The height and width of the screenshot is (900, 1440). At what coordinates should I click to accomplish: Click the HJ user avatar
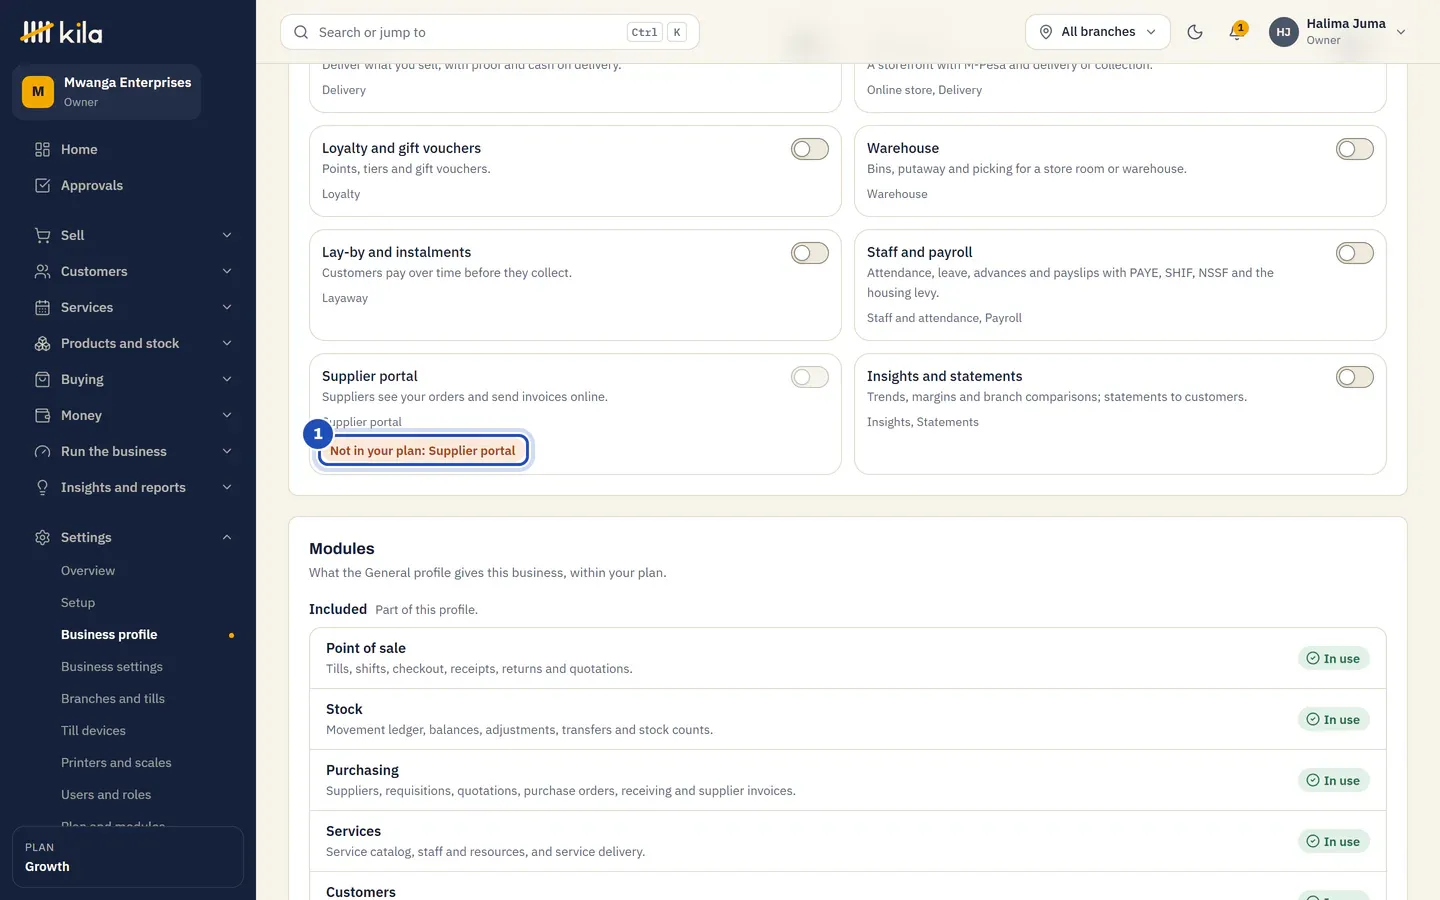(1284, 32)
